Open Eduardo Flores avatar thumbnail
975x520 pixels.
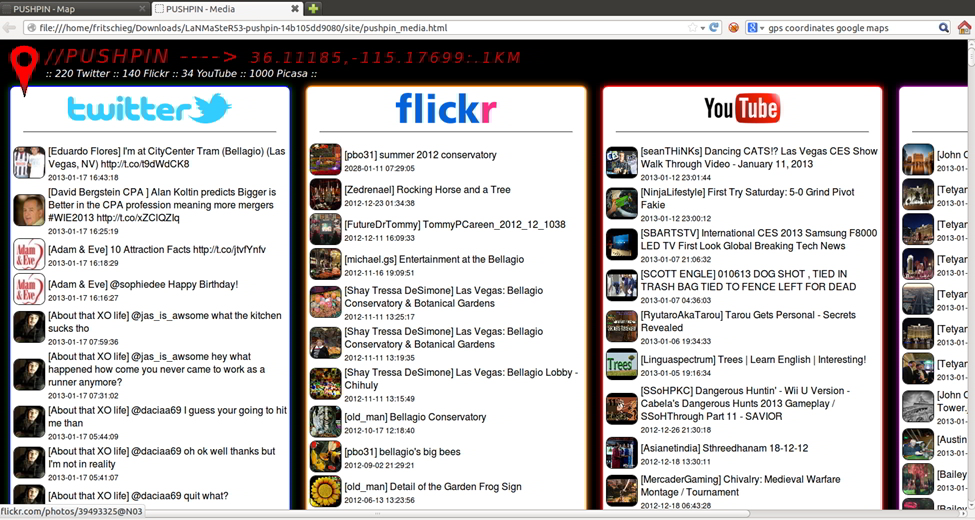coord(29,162)
